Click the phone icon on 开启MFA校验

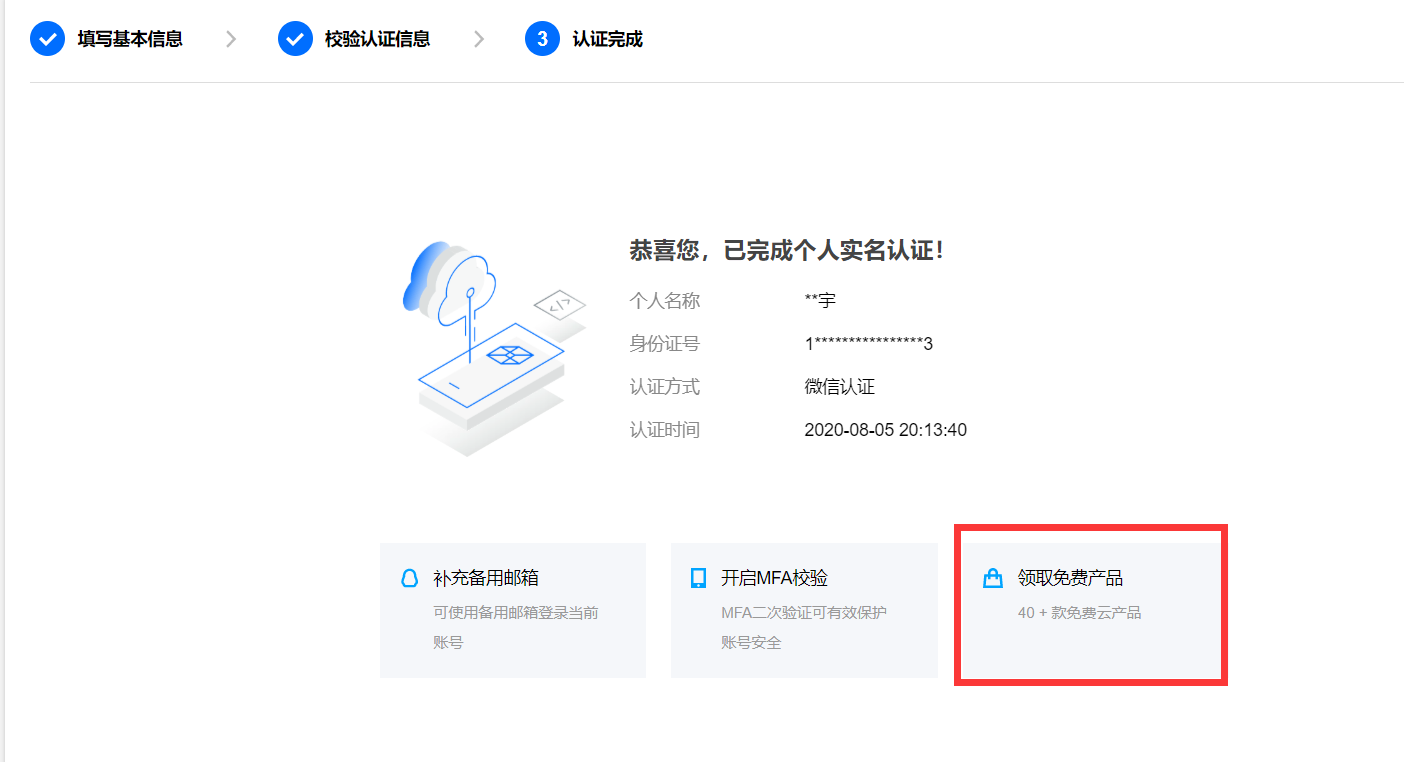point(699,578)
